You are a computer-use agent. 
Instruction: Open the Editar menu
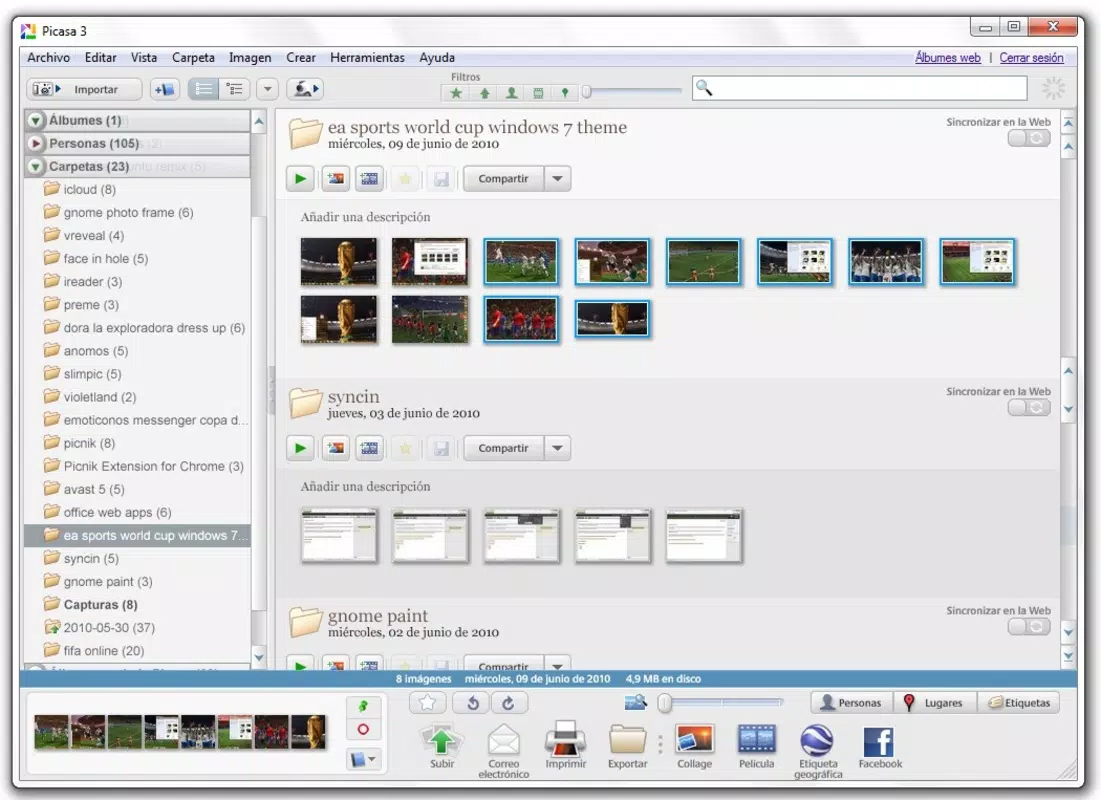point(100,58)
